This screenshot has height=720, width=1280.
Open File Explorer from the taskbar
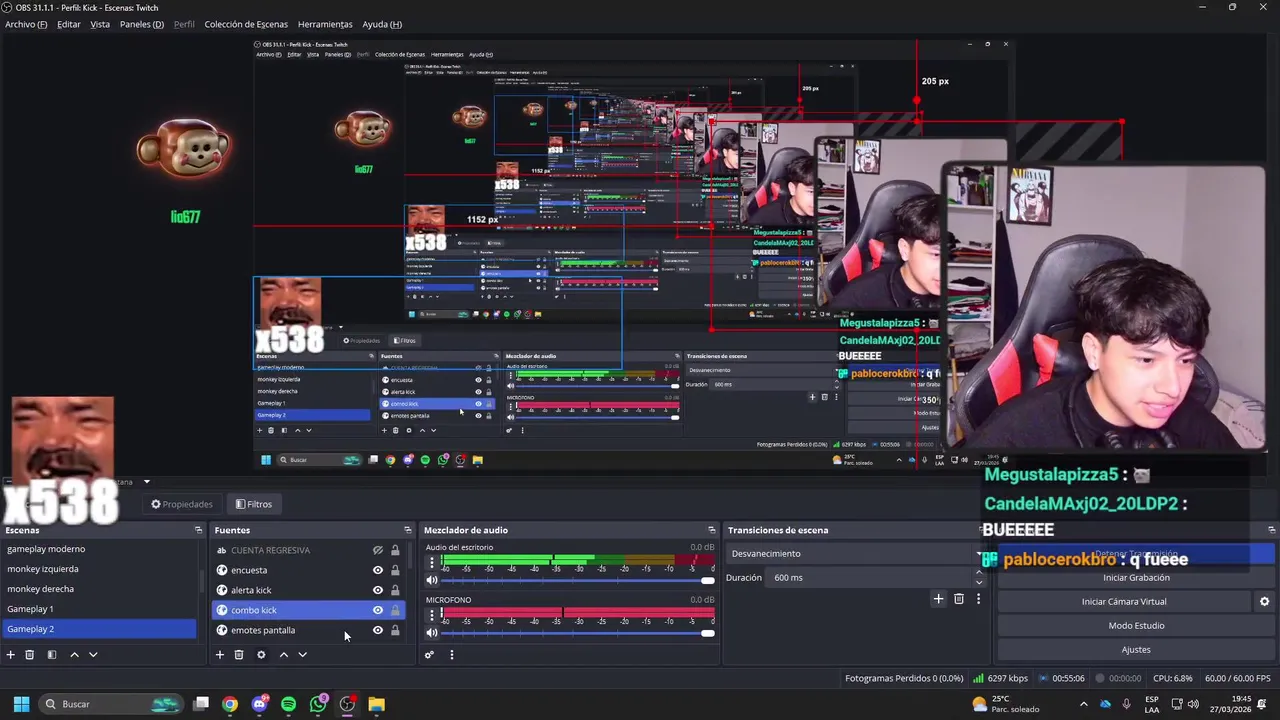point(376,704)
